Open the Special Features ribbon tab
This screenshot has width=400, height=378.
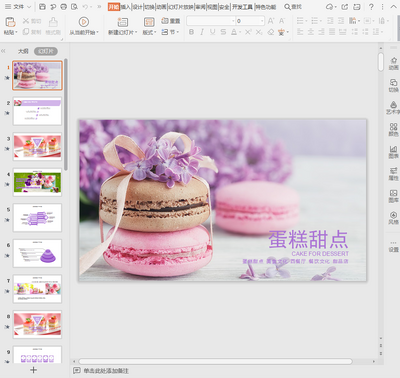click(x=266, y=7)
